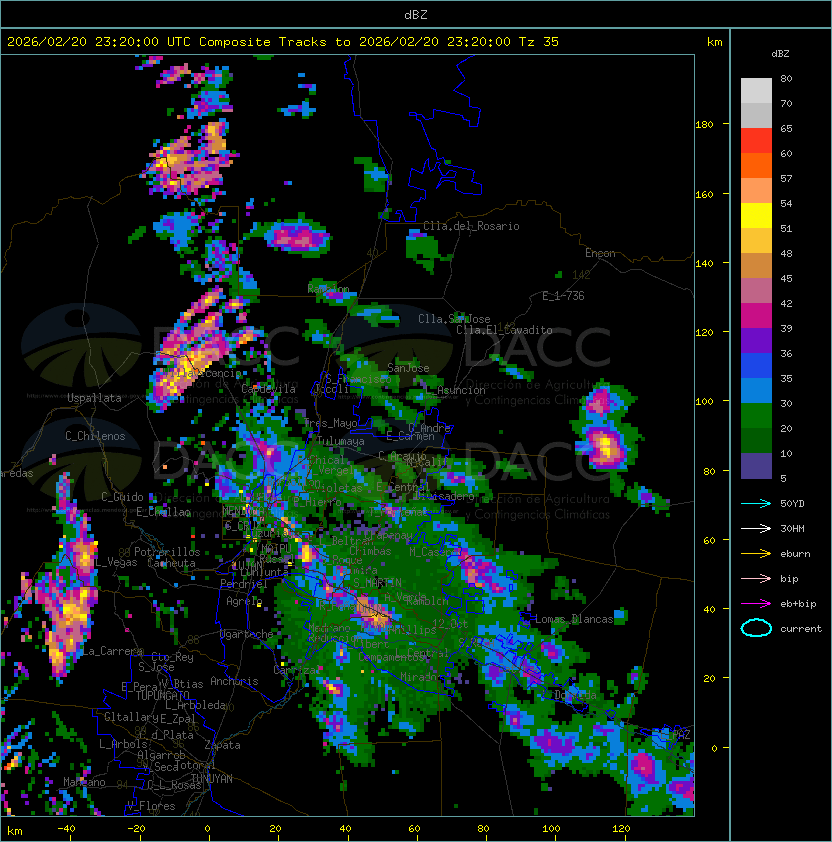Click the 'dBZ' title at the top
The image size is (832, 842).
pos(416,15)
